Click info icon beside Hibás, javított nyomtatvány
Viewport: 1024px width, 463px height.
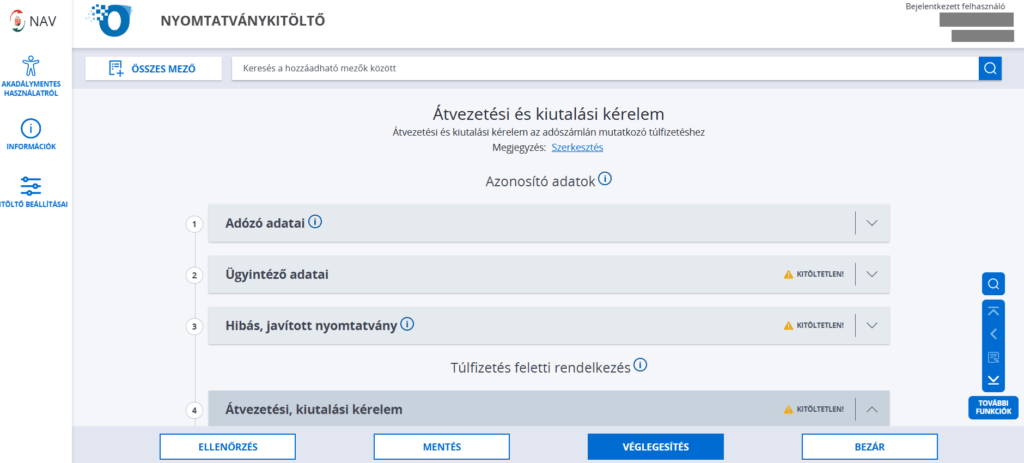tap(407, 324)
